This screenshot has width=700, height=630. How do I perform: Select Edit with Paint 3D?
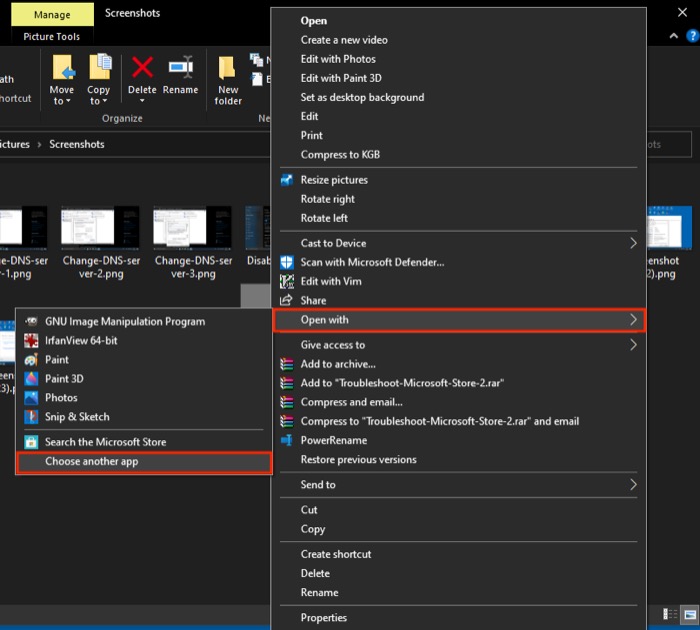click(458, 79)
